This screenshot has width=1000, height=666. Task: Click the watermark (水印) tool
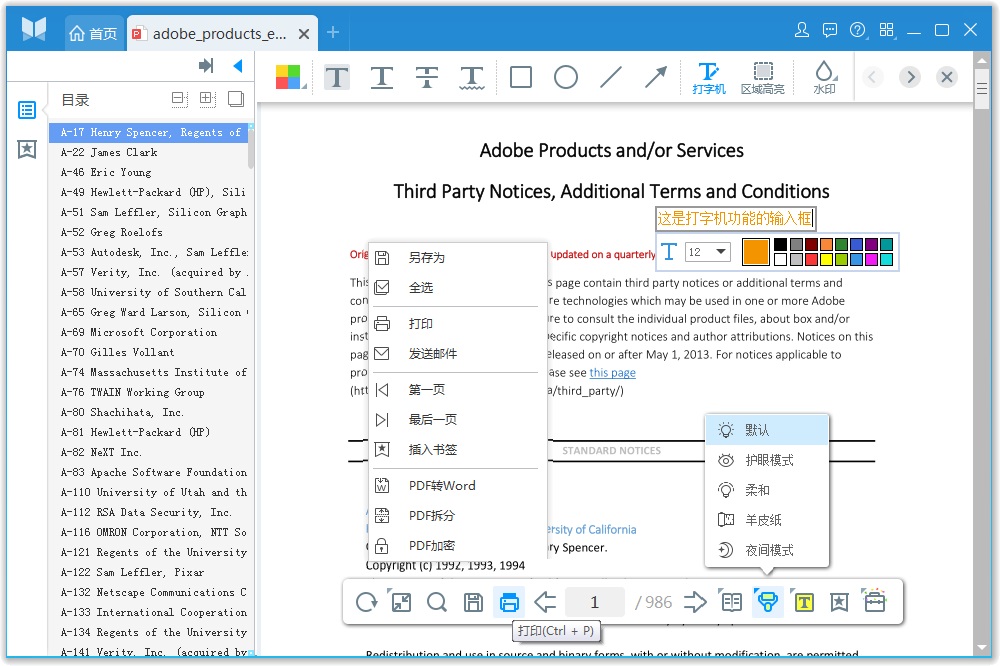[x=824, y=77]
